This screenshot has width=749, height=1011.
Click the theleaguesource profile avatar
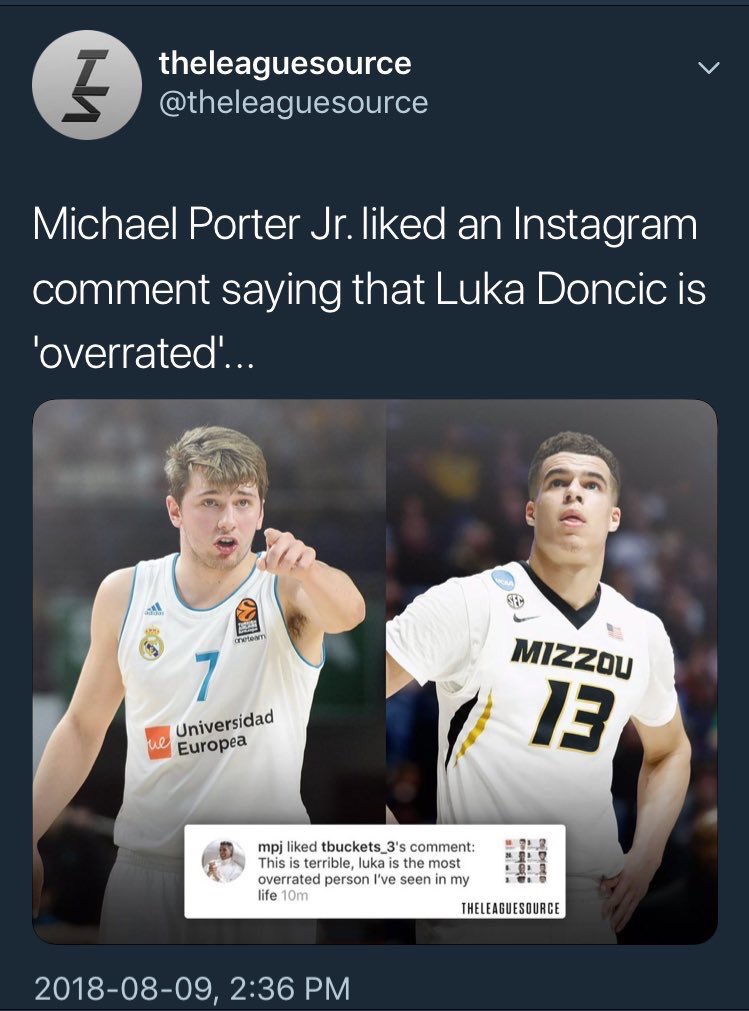pos(86,84)
